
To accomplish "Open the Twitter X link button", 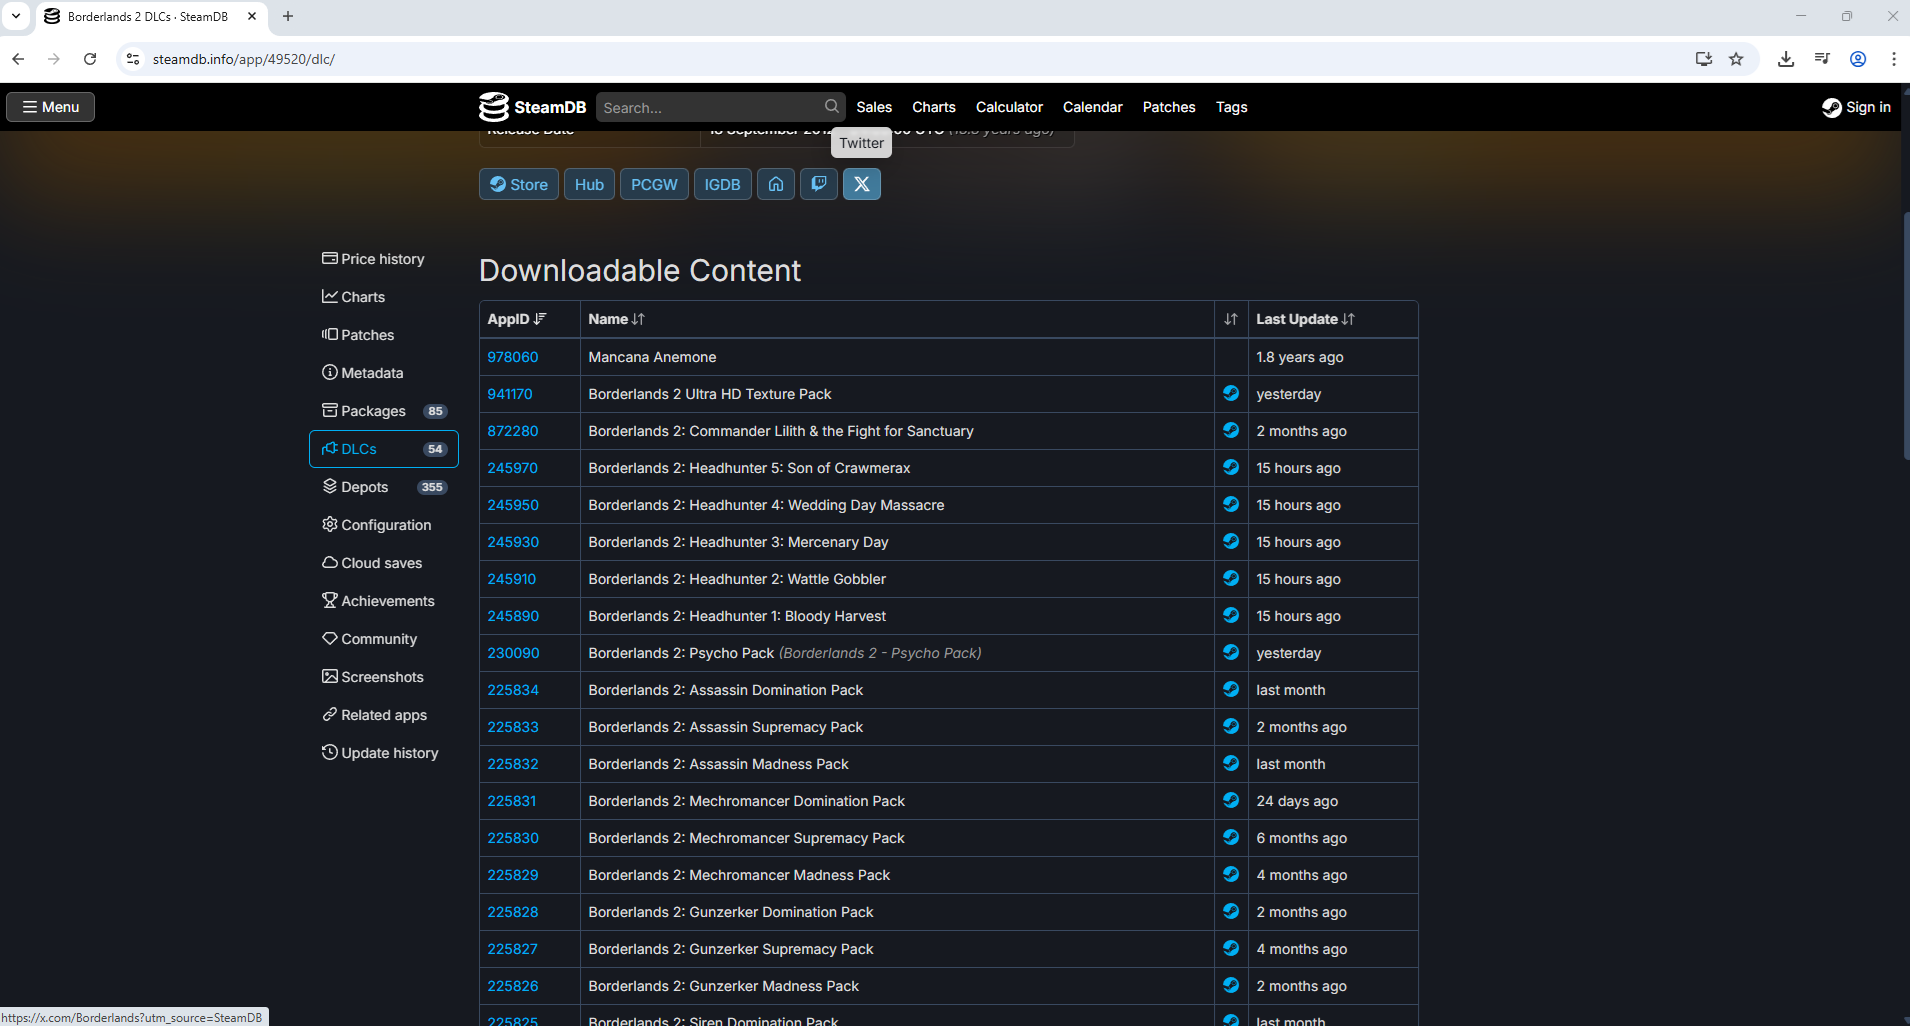I will point(861,184).
